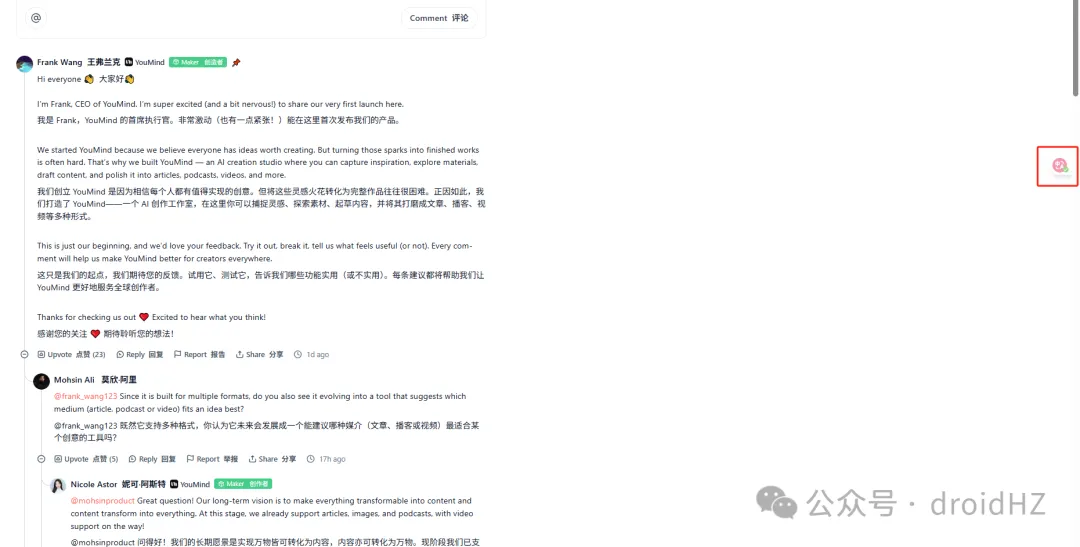This screenshot has width=1080, height=547.
Task: Click the page vertical scrollbar thumb
Action: click(x=1075, y=48)
